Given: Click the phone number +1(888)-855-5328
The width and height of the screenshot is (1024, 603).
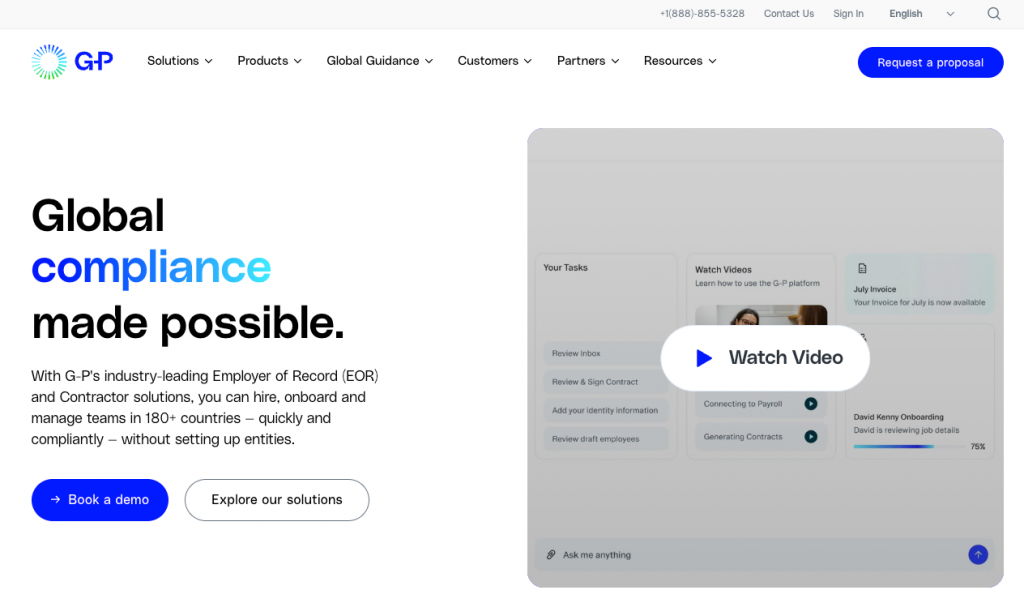Looking at the screenshot, I should pyautogui.click(x=702, y=14).
